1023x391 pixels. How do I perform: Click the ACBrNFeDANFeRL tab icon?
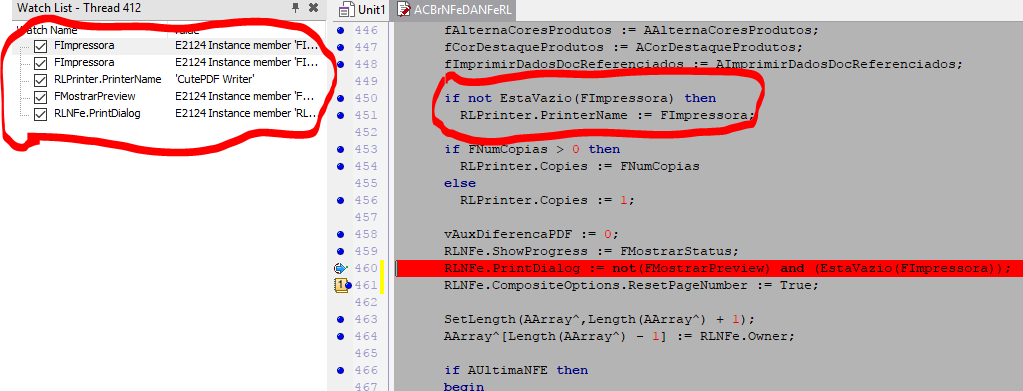pos(404,10)
